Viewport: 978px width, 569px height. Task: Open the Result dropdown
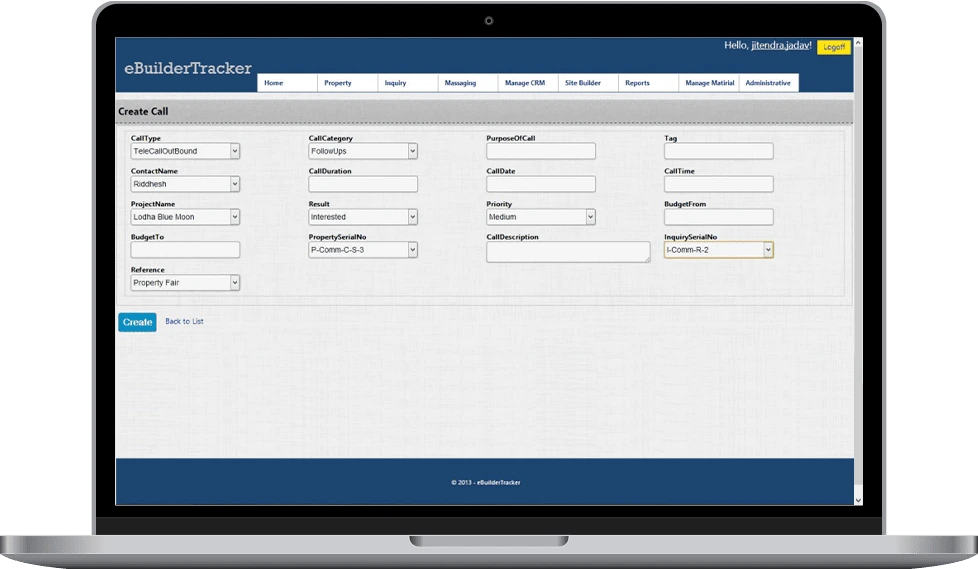tap(363, 217)
